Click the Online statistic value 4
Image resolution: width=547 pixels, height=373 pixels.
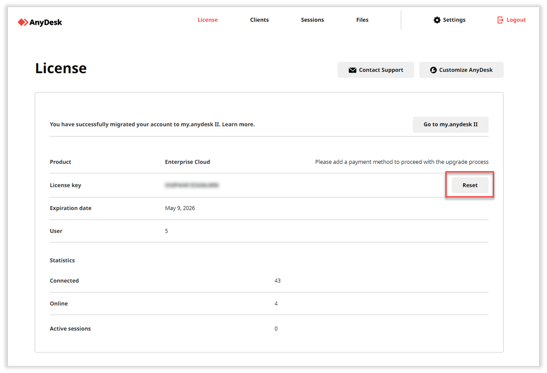[x=276, y=304]
